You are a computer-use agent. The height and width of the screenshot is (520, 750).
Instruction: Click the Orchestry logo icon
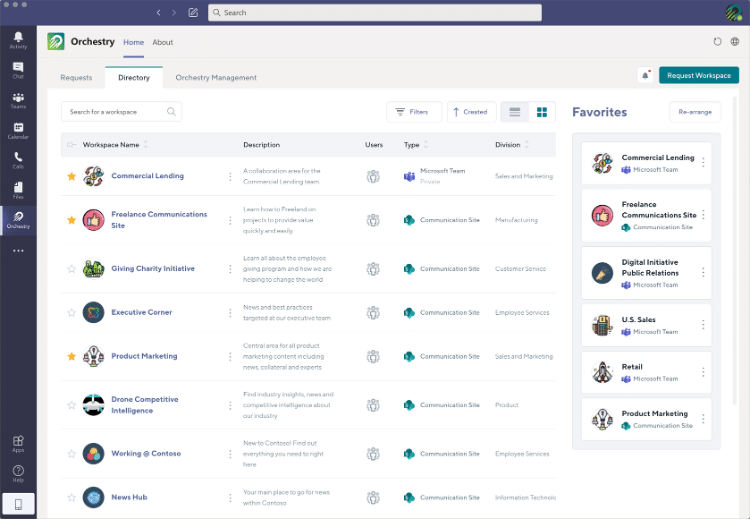pos(56,42)
